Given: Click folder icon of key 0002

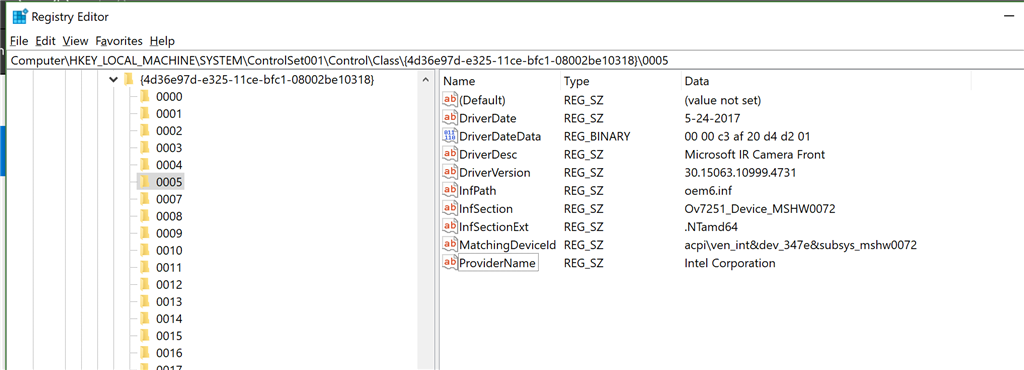Looking at the screenshot, I should 145,131.
